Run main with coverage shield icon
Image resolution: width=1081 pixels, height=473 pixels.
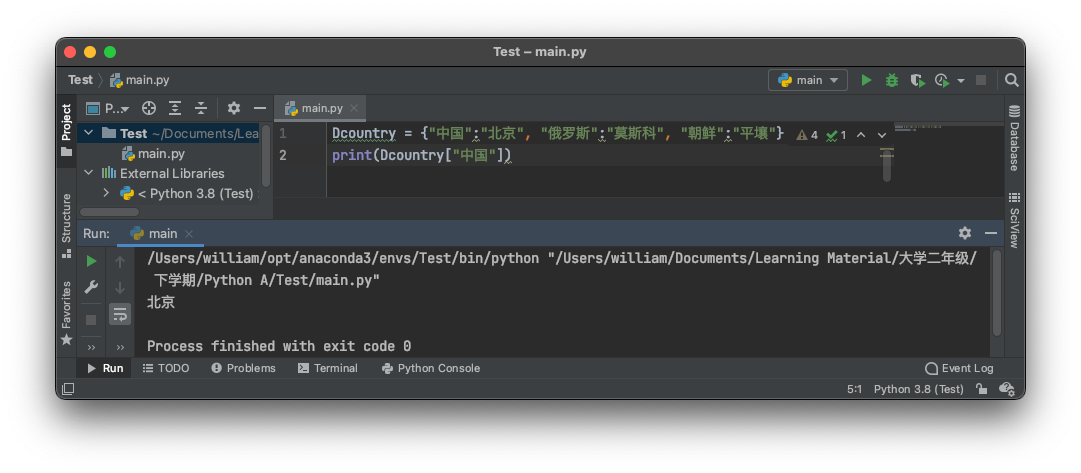pyautogui.click(x=916, y=80)
